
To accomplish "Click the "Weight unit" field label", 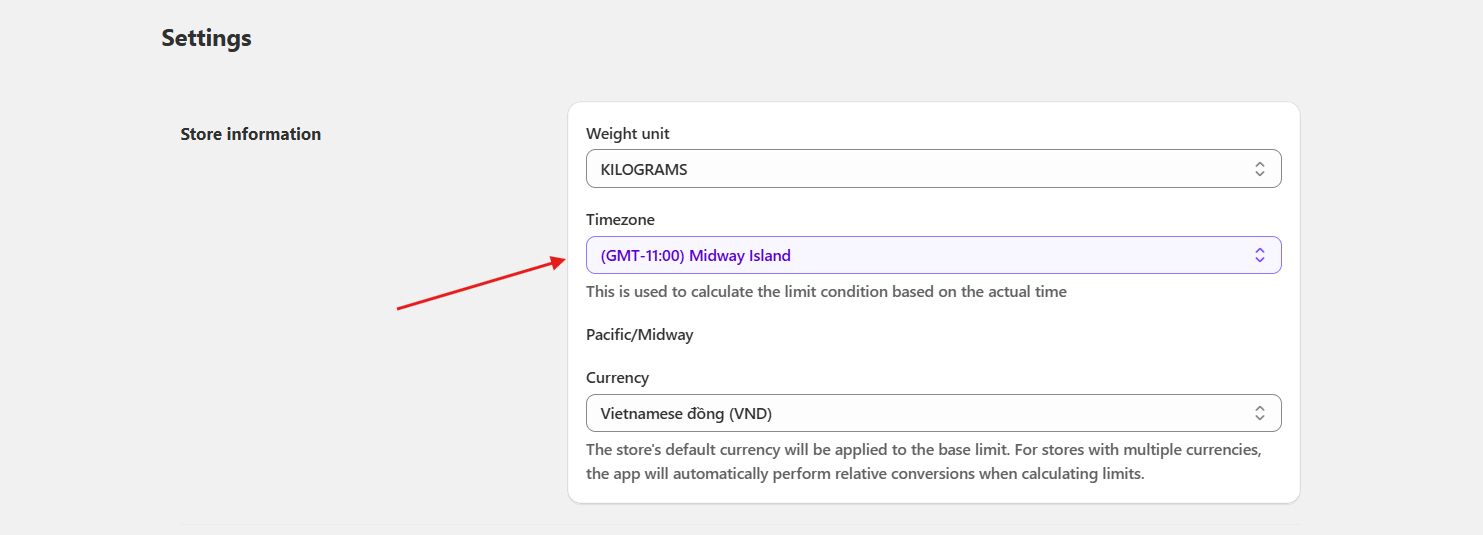I will pyautogui.click(x=627, y=133).
